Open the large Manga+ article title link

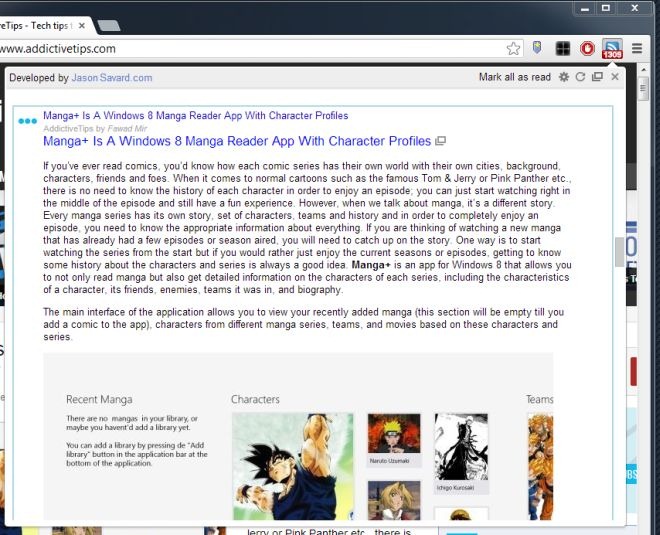(x=237, y=141)
